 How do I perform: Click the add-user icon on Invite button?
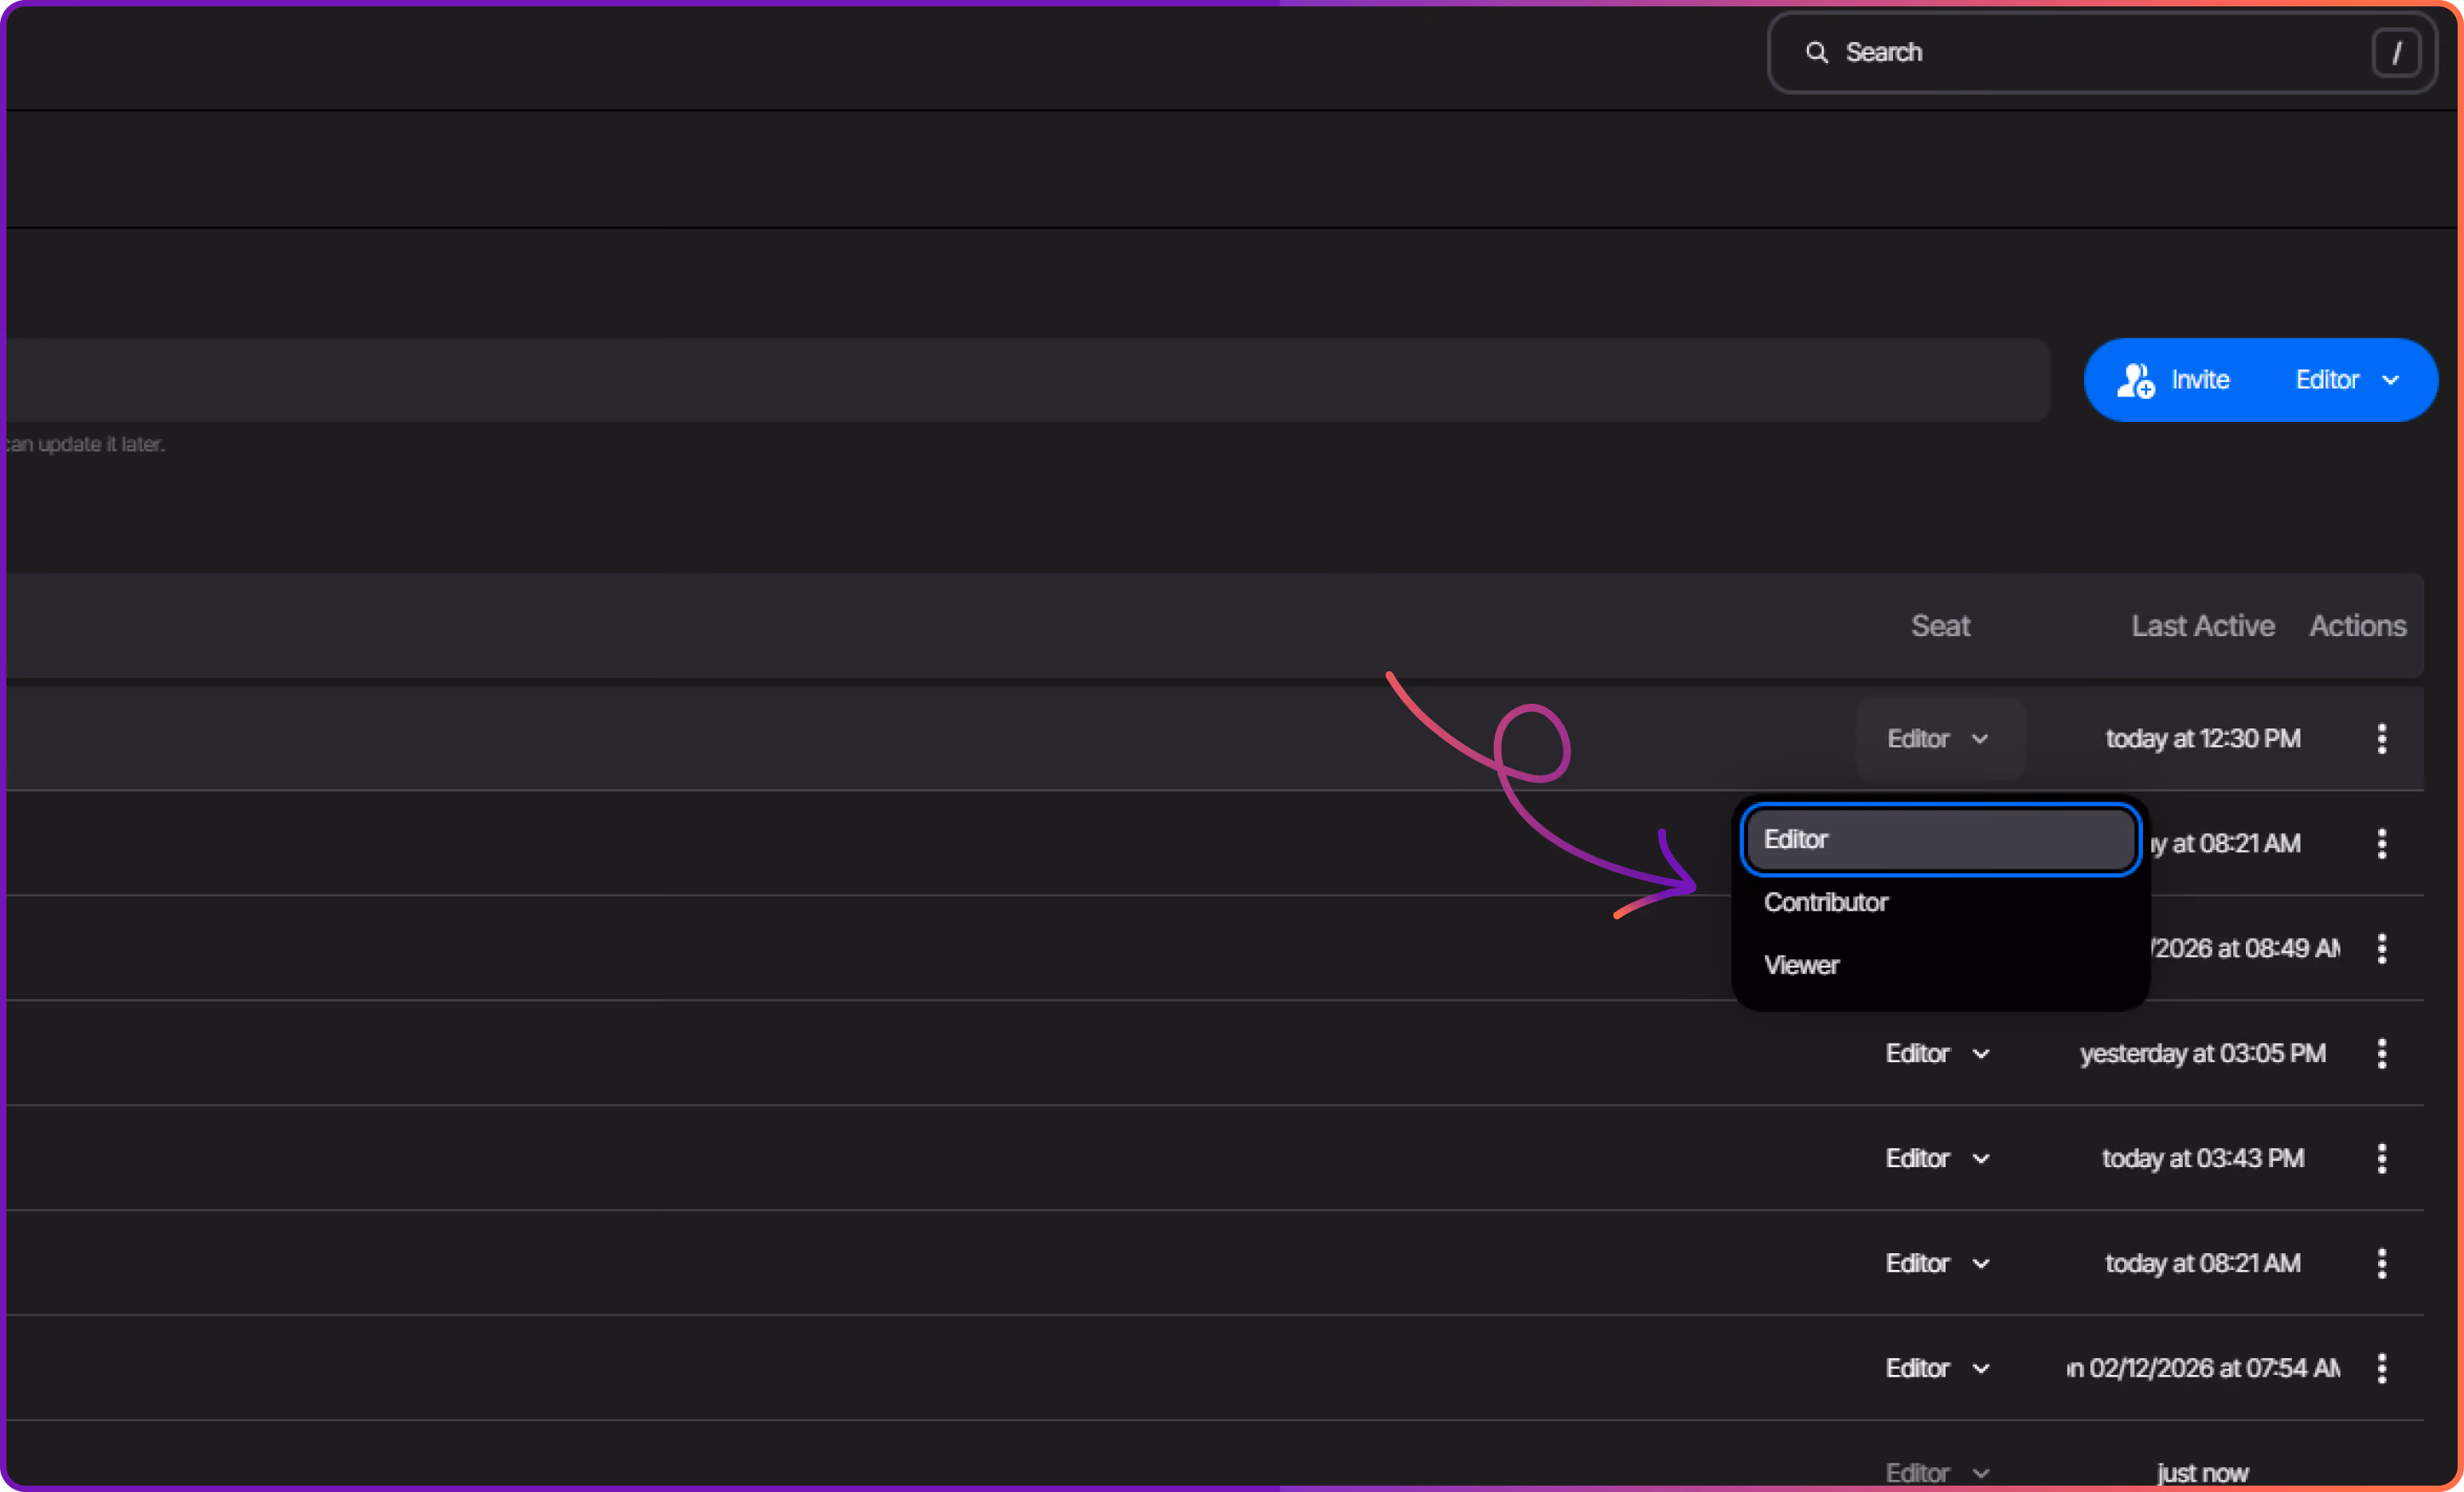tap(2135, 380)
